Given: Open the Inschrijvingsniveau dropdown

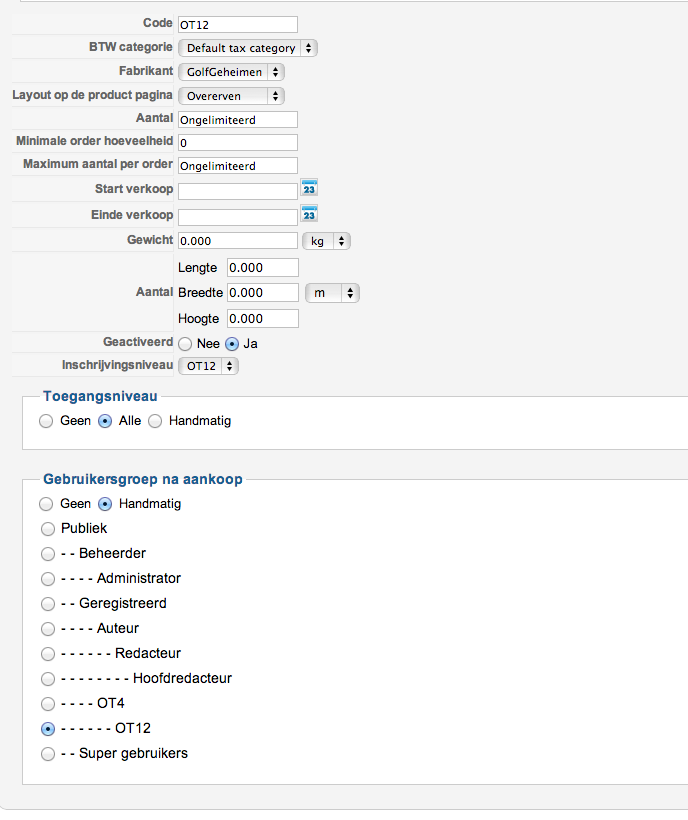Looking at the screenshot, I should (208, 366).
